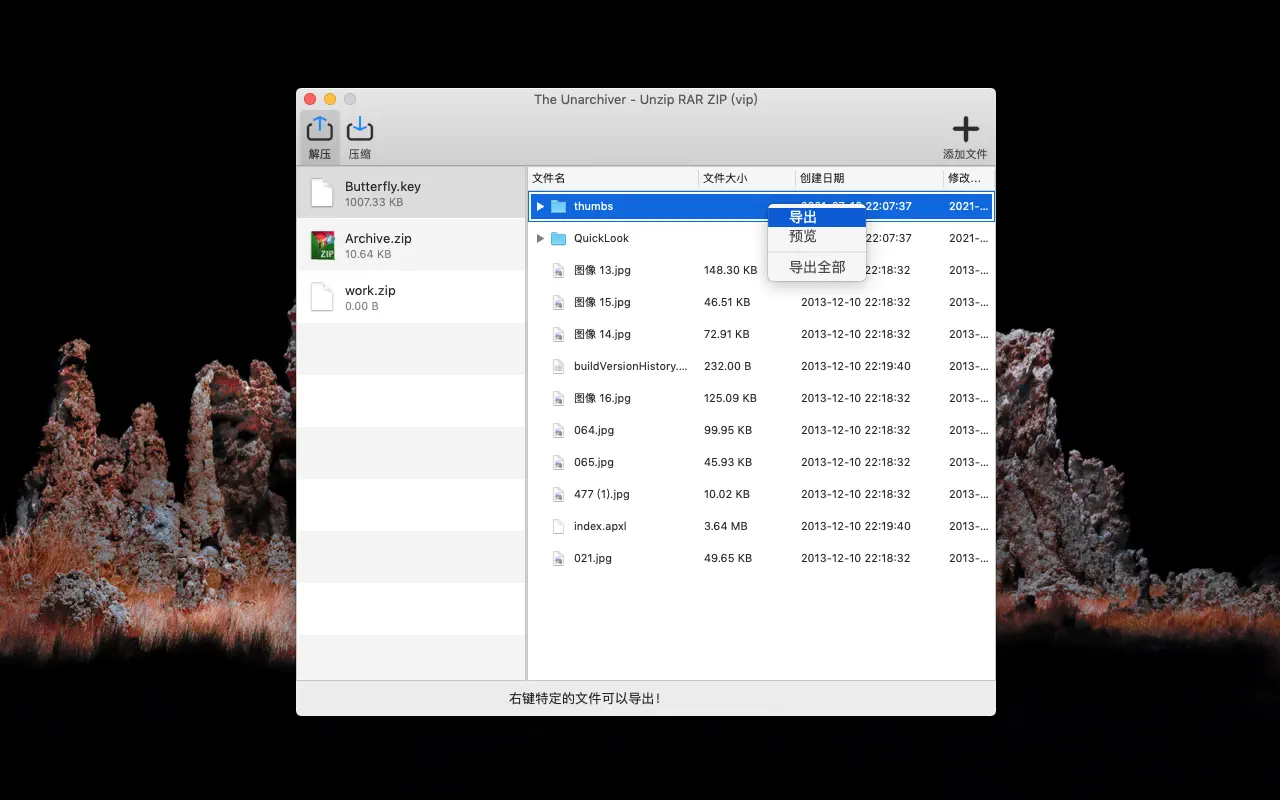Click the document icon beside Butterfly.key
Screen dimensions: 1280x800
[321, 191]
